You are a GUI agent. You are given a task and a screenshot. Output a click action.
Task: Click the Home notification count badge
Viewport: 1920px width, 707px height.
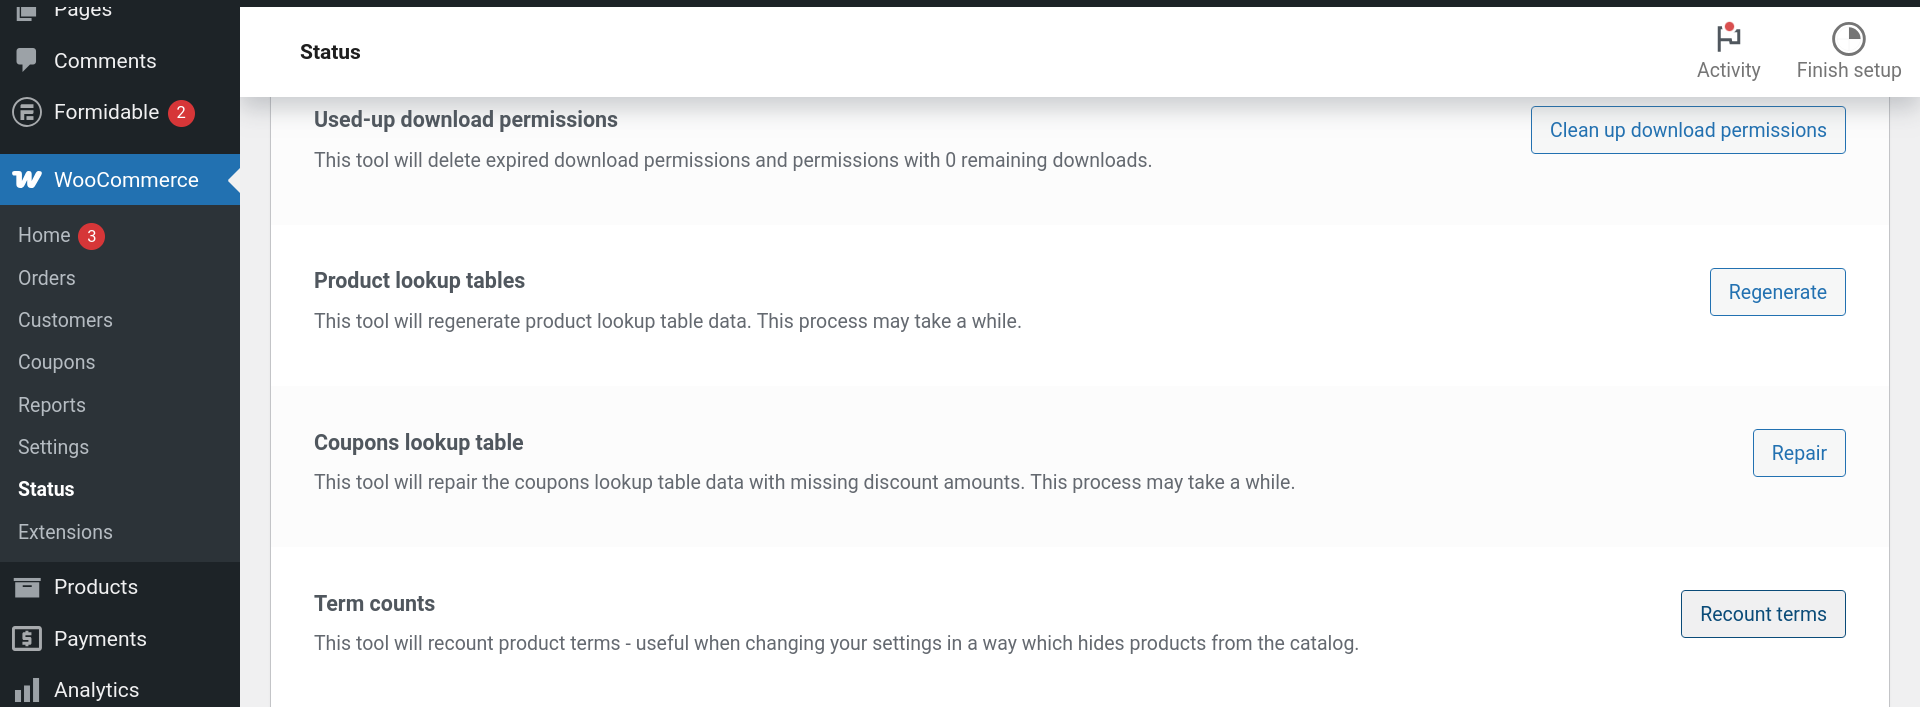click(x=91, y=236)
